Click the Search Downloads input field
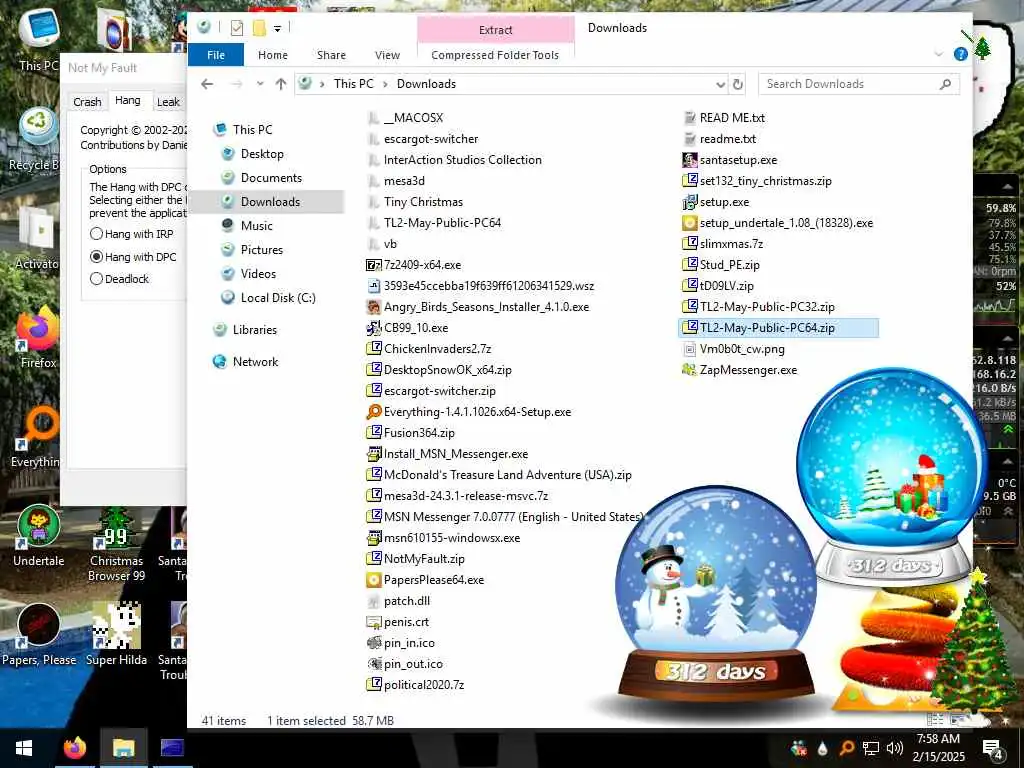The image size is (1024, 768). [x=858, y=84]
